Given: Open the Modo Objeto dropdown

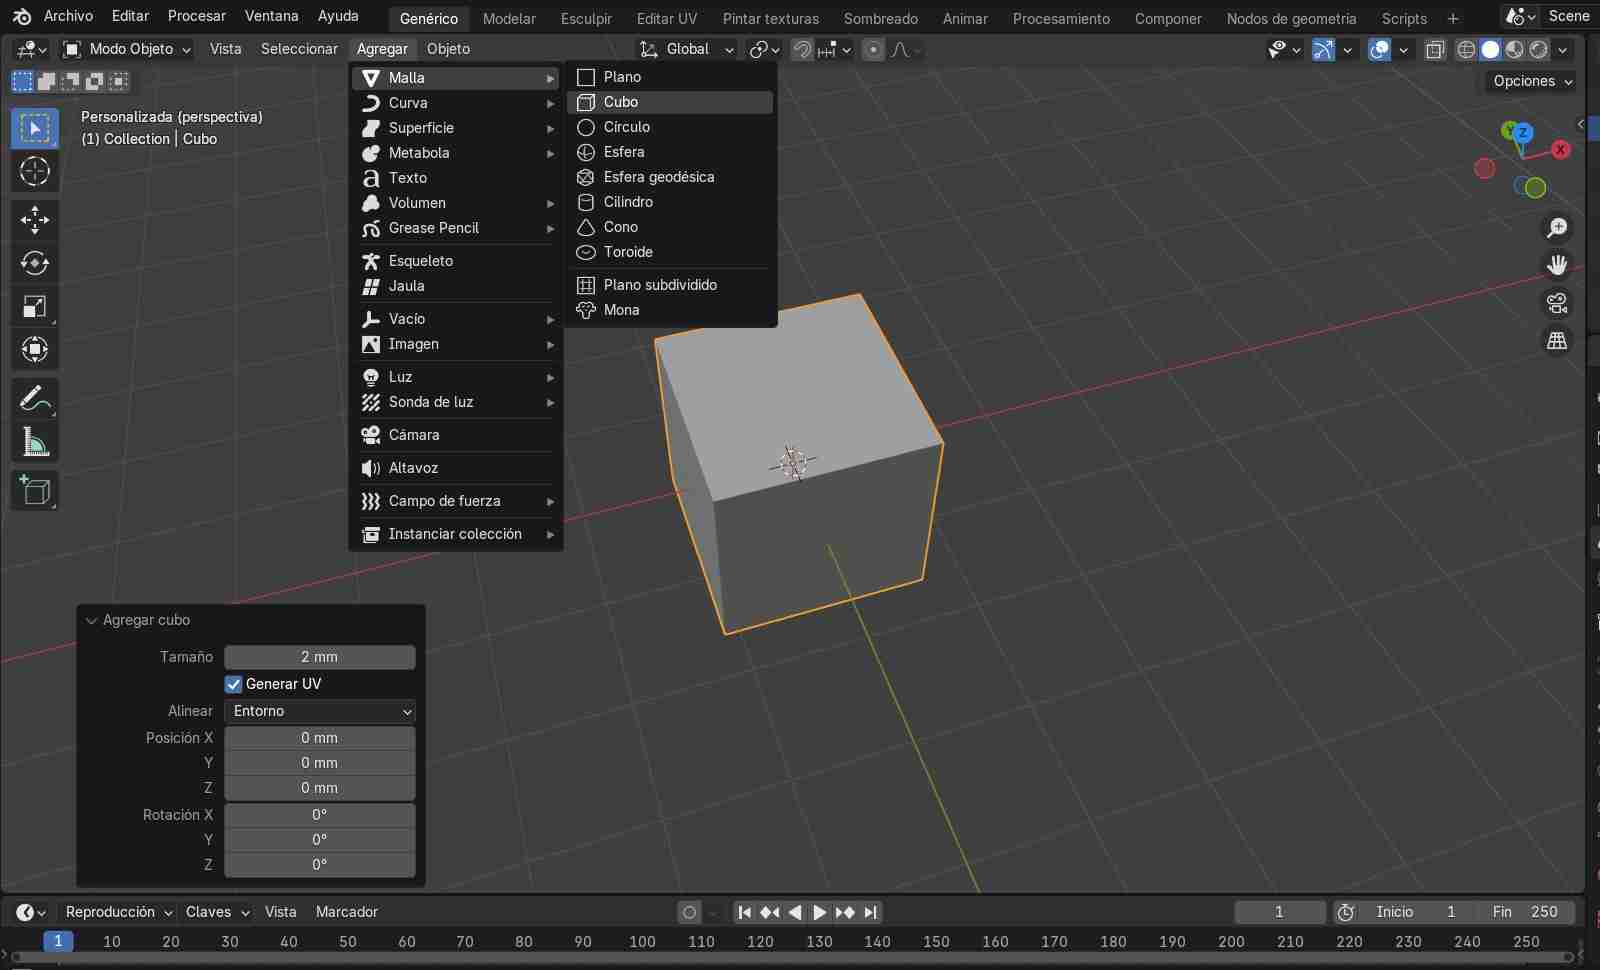Looking at the screenshot, I should pos(126,48).
